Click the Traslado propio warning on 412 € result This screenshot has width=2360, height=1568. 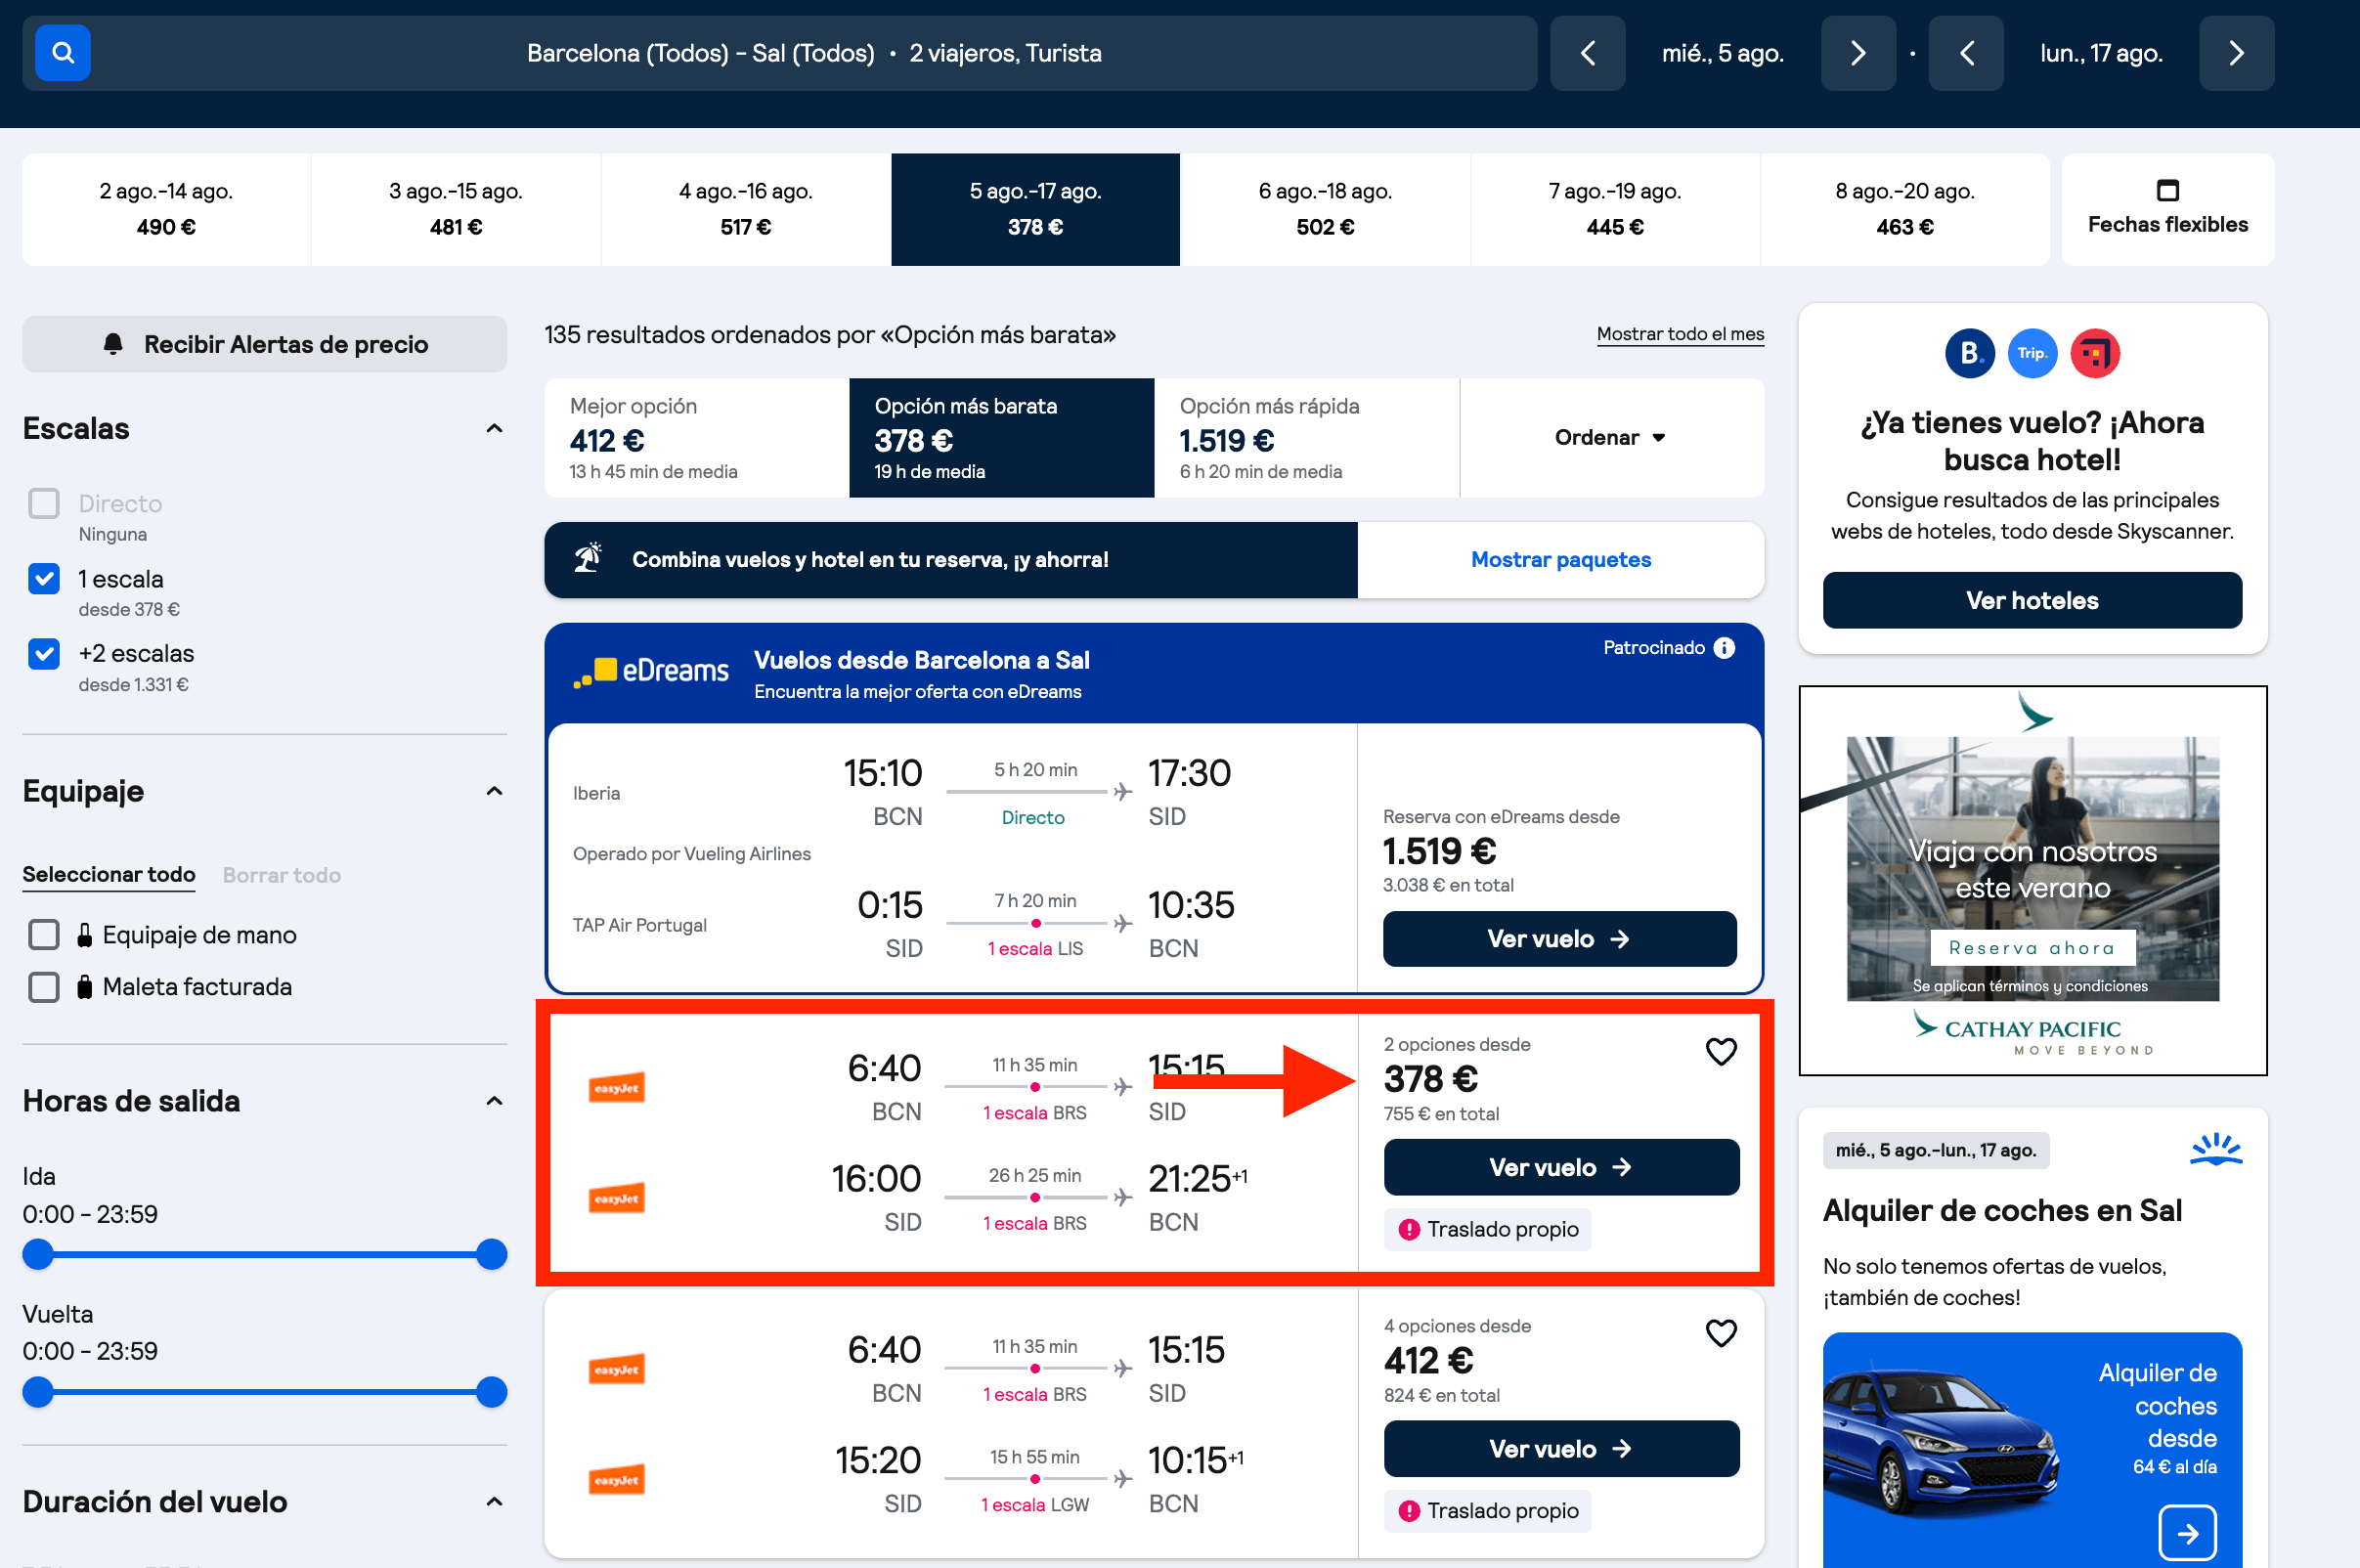pyautogui.click(x=1487, y=1510)
